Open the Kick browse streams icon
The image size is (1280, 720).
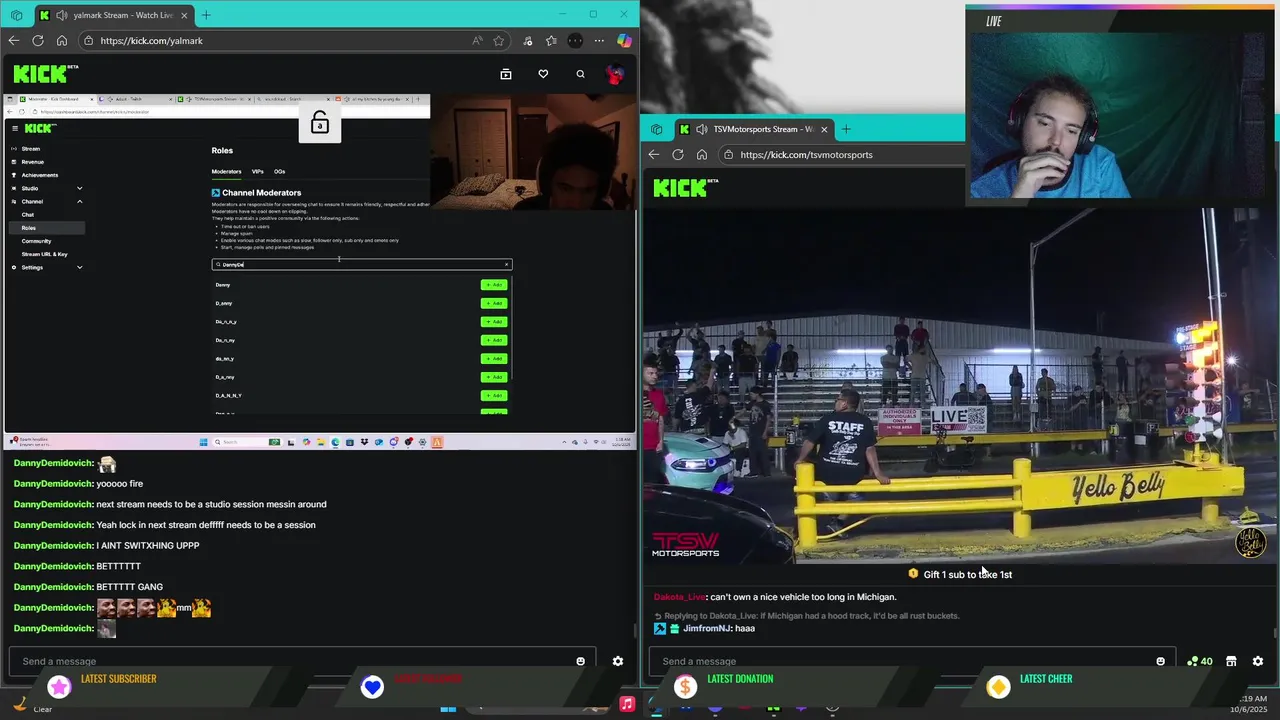pos(506,74)
